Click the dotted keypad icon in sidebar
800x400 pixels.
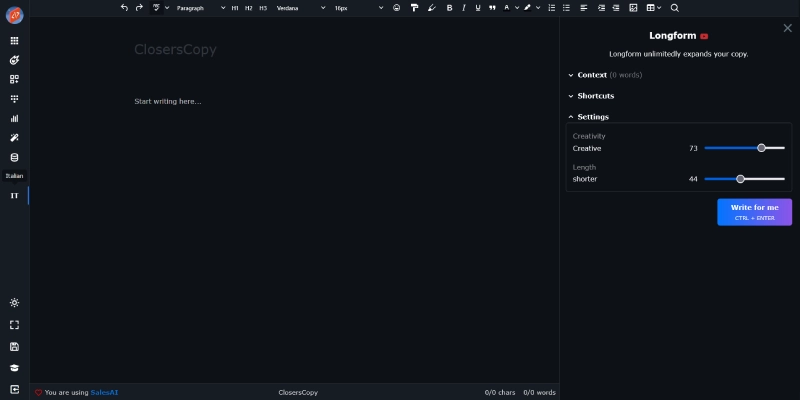[14, 98]
